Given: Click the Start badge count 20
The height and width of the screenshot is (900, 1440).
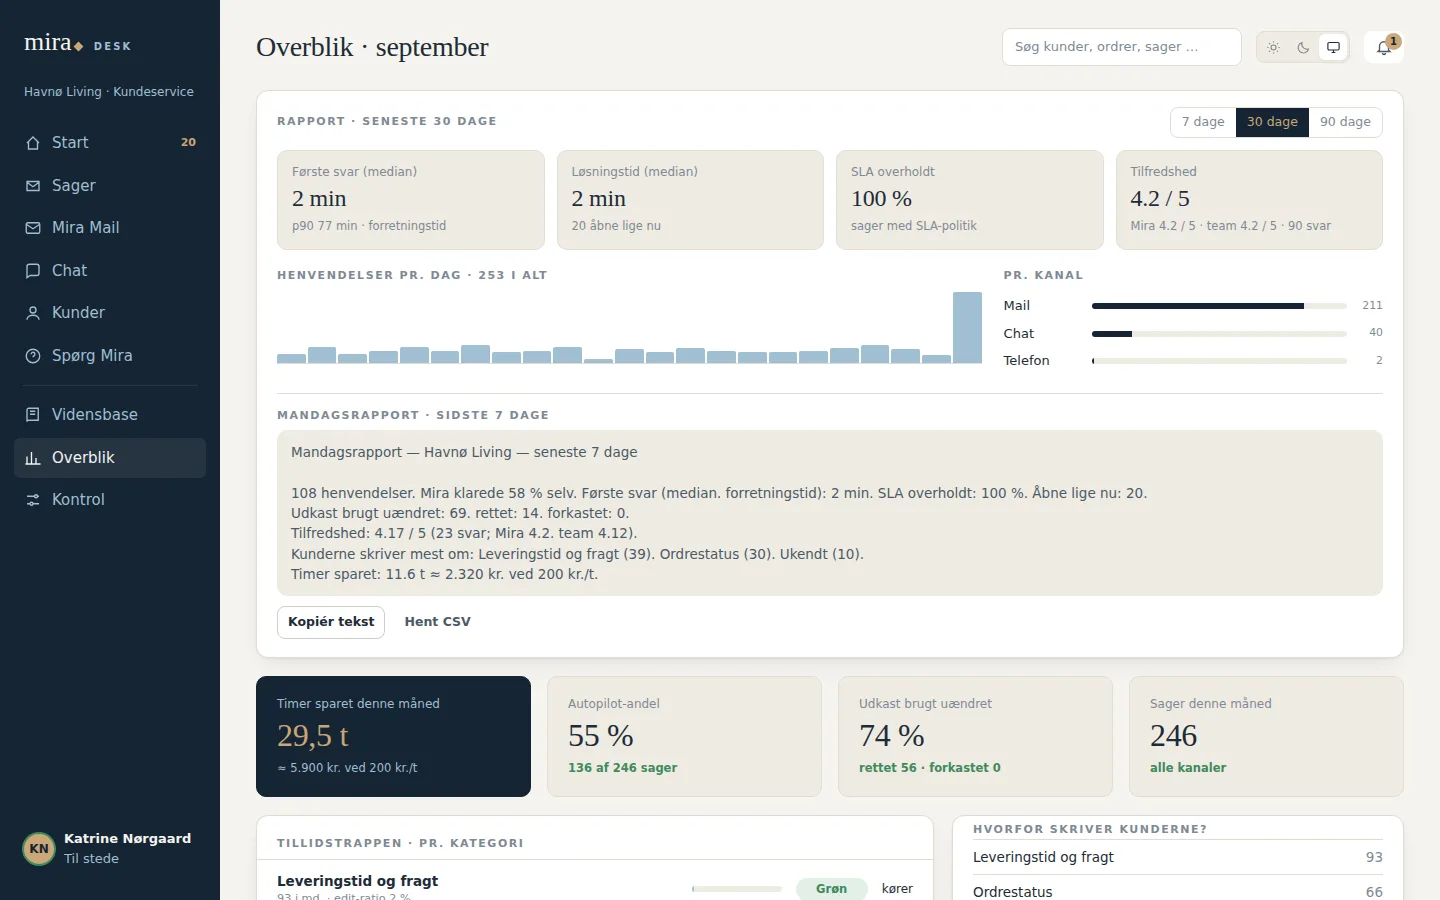Looking at the screenshot, I should tap(188, 143).
